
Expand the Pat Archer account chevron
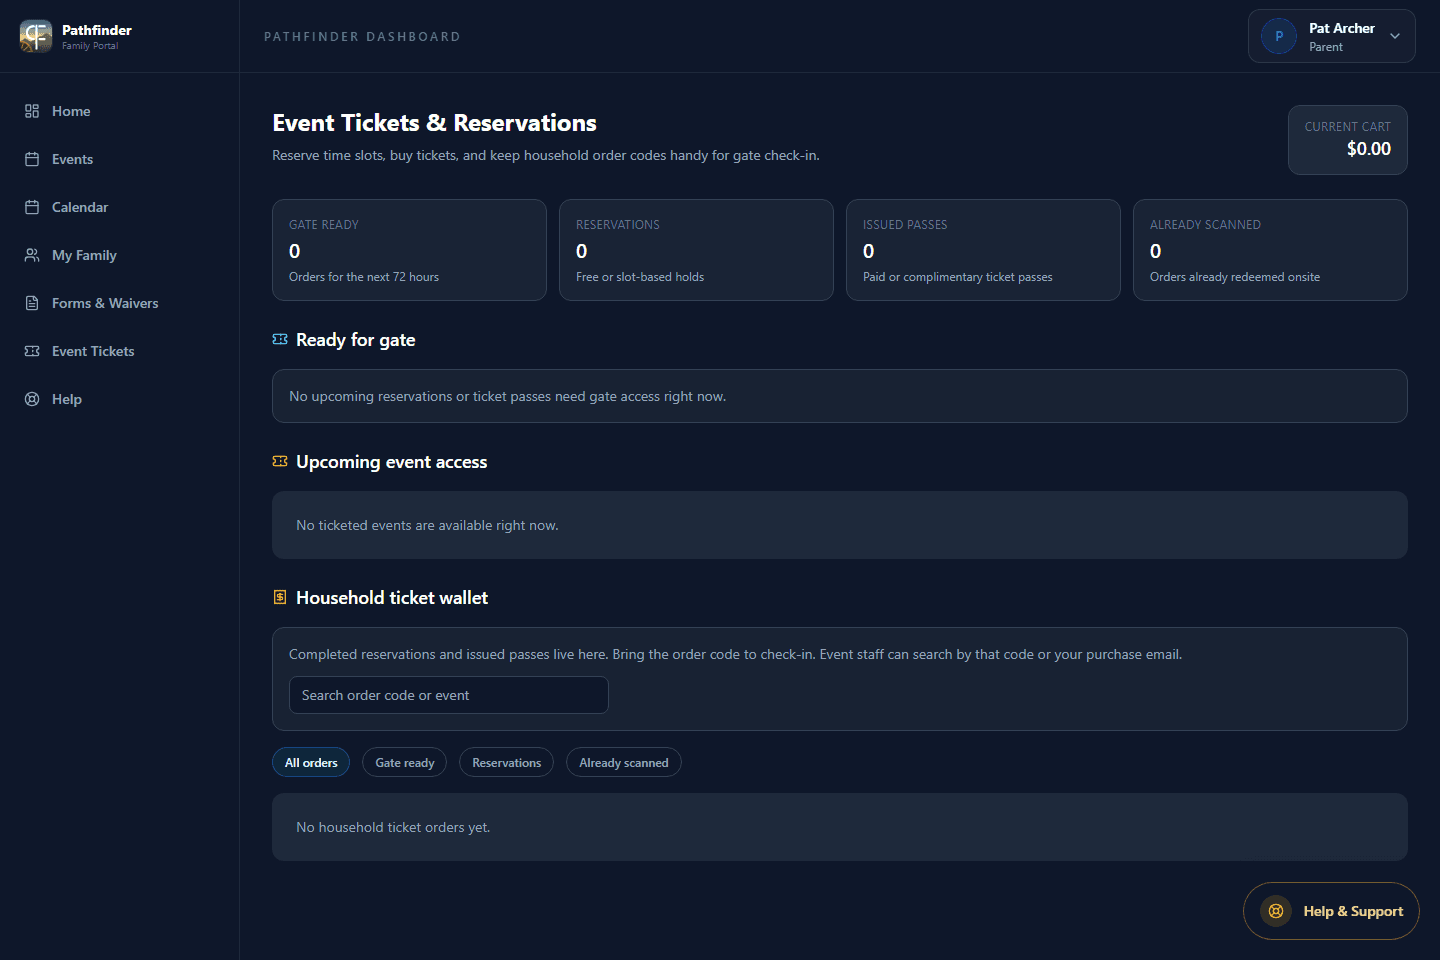(1395, 36)
